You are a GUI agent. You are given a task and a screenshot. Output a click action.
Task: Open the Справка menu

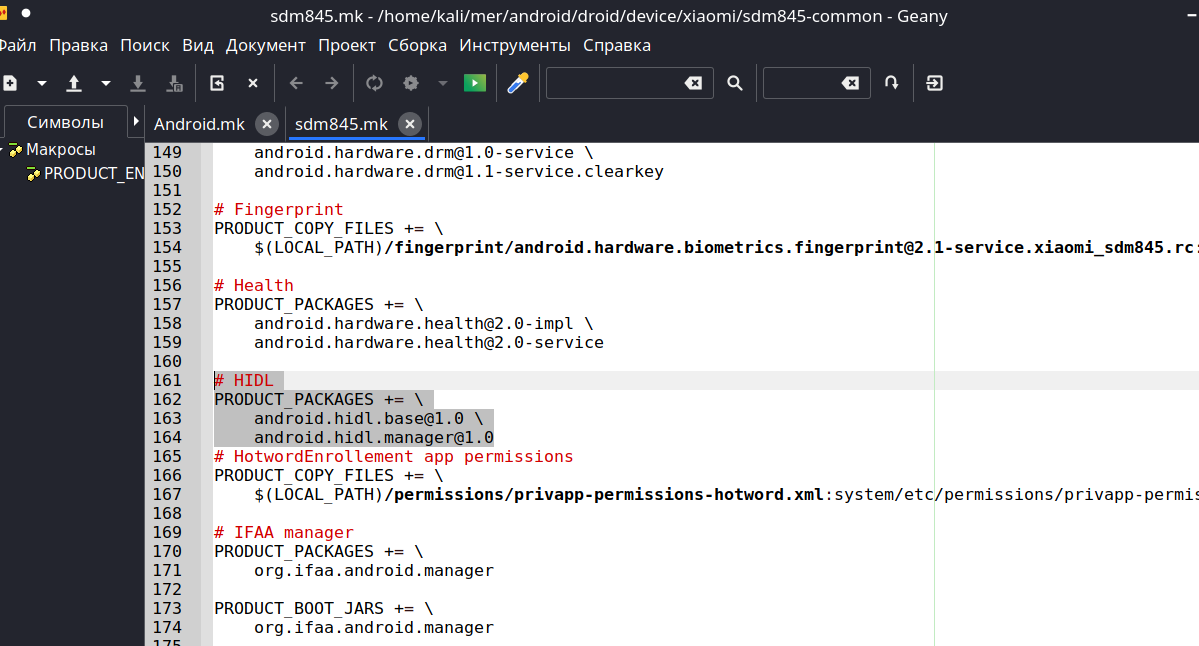click(617, 45)
